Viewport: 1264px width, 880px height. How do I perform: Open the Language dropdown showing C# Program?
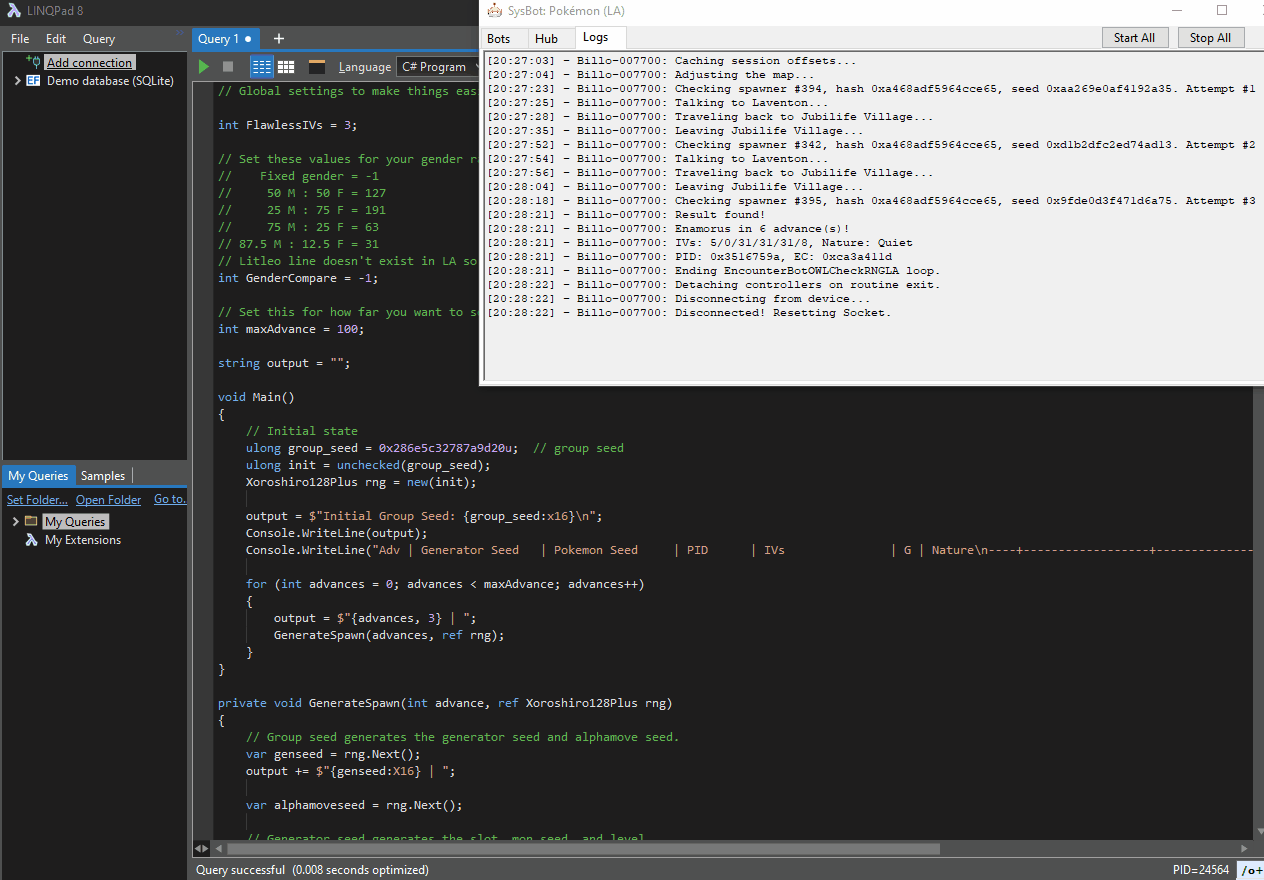point(437,67)
